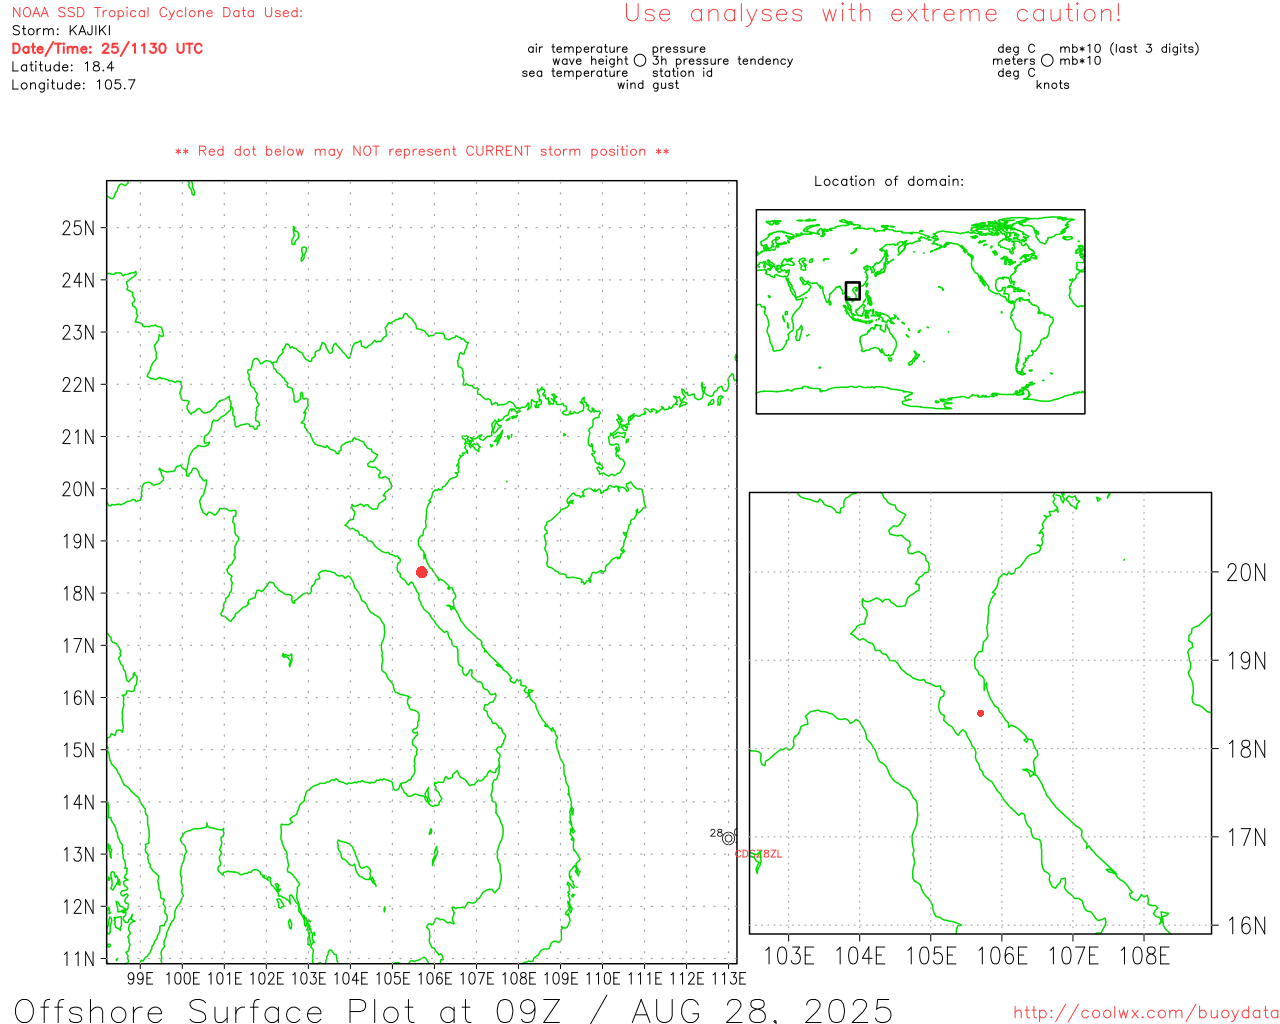Click the red storm dot on zoomed map

tap(980, 713)
